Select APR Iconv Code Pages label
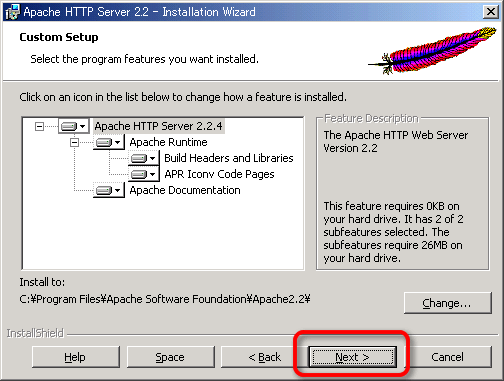 point(219,174)
